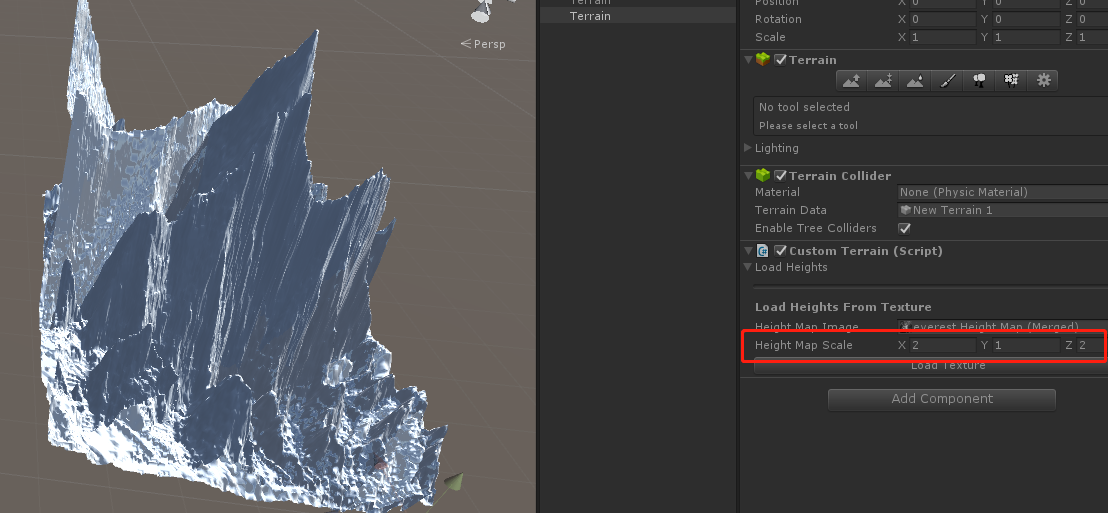Image resolution: width=1108 pixels, height=513 pixels.
Task: Collapse the Custom Terrain (Script) foldout
Action: coord(748,251)
